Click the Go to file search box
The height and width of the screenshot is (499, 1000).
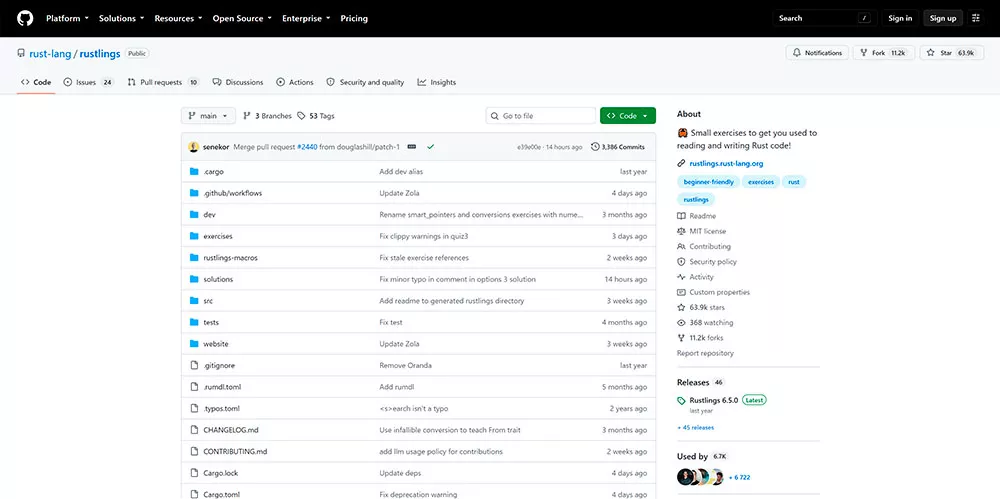[541, 116]
